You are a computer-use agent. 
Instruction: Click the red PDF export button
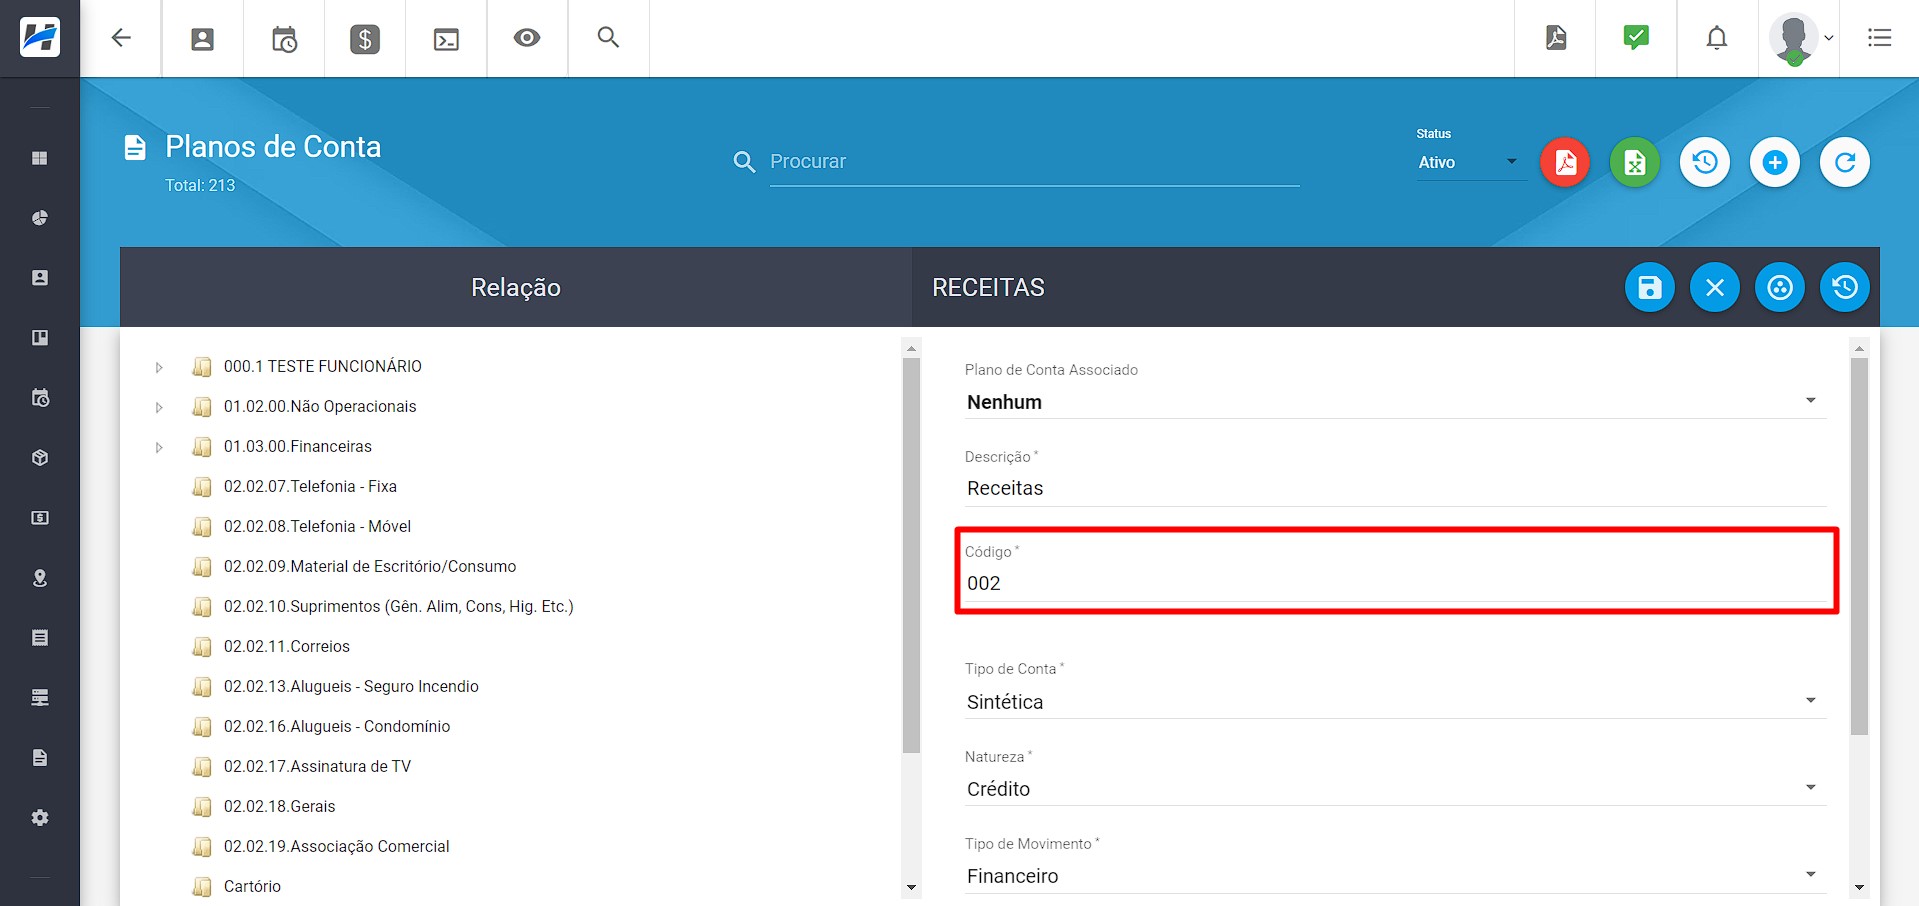pos(1565,162)
